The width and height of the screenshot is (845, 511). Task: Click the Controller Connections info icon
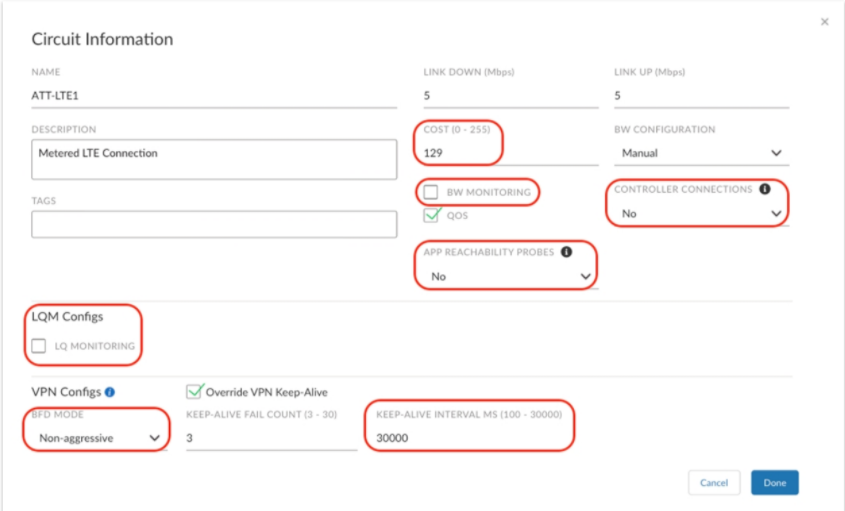pyautogui.click(x=765, y=189)
